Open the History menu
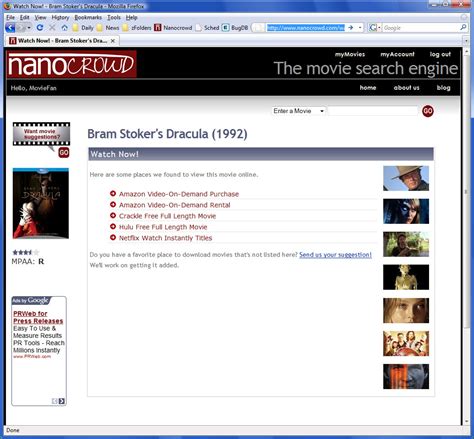The height and width of the screenshot is (439, 474). coord(60,17)
